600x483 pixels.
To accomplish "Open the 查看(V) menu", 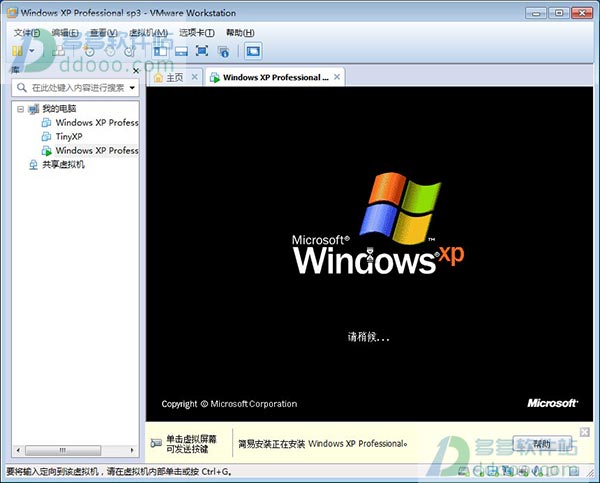I will [104, 33].
